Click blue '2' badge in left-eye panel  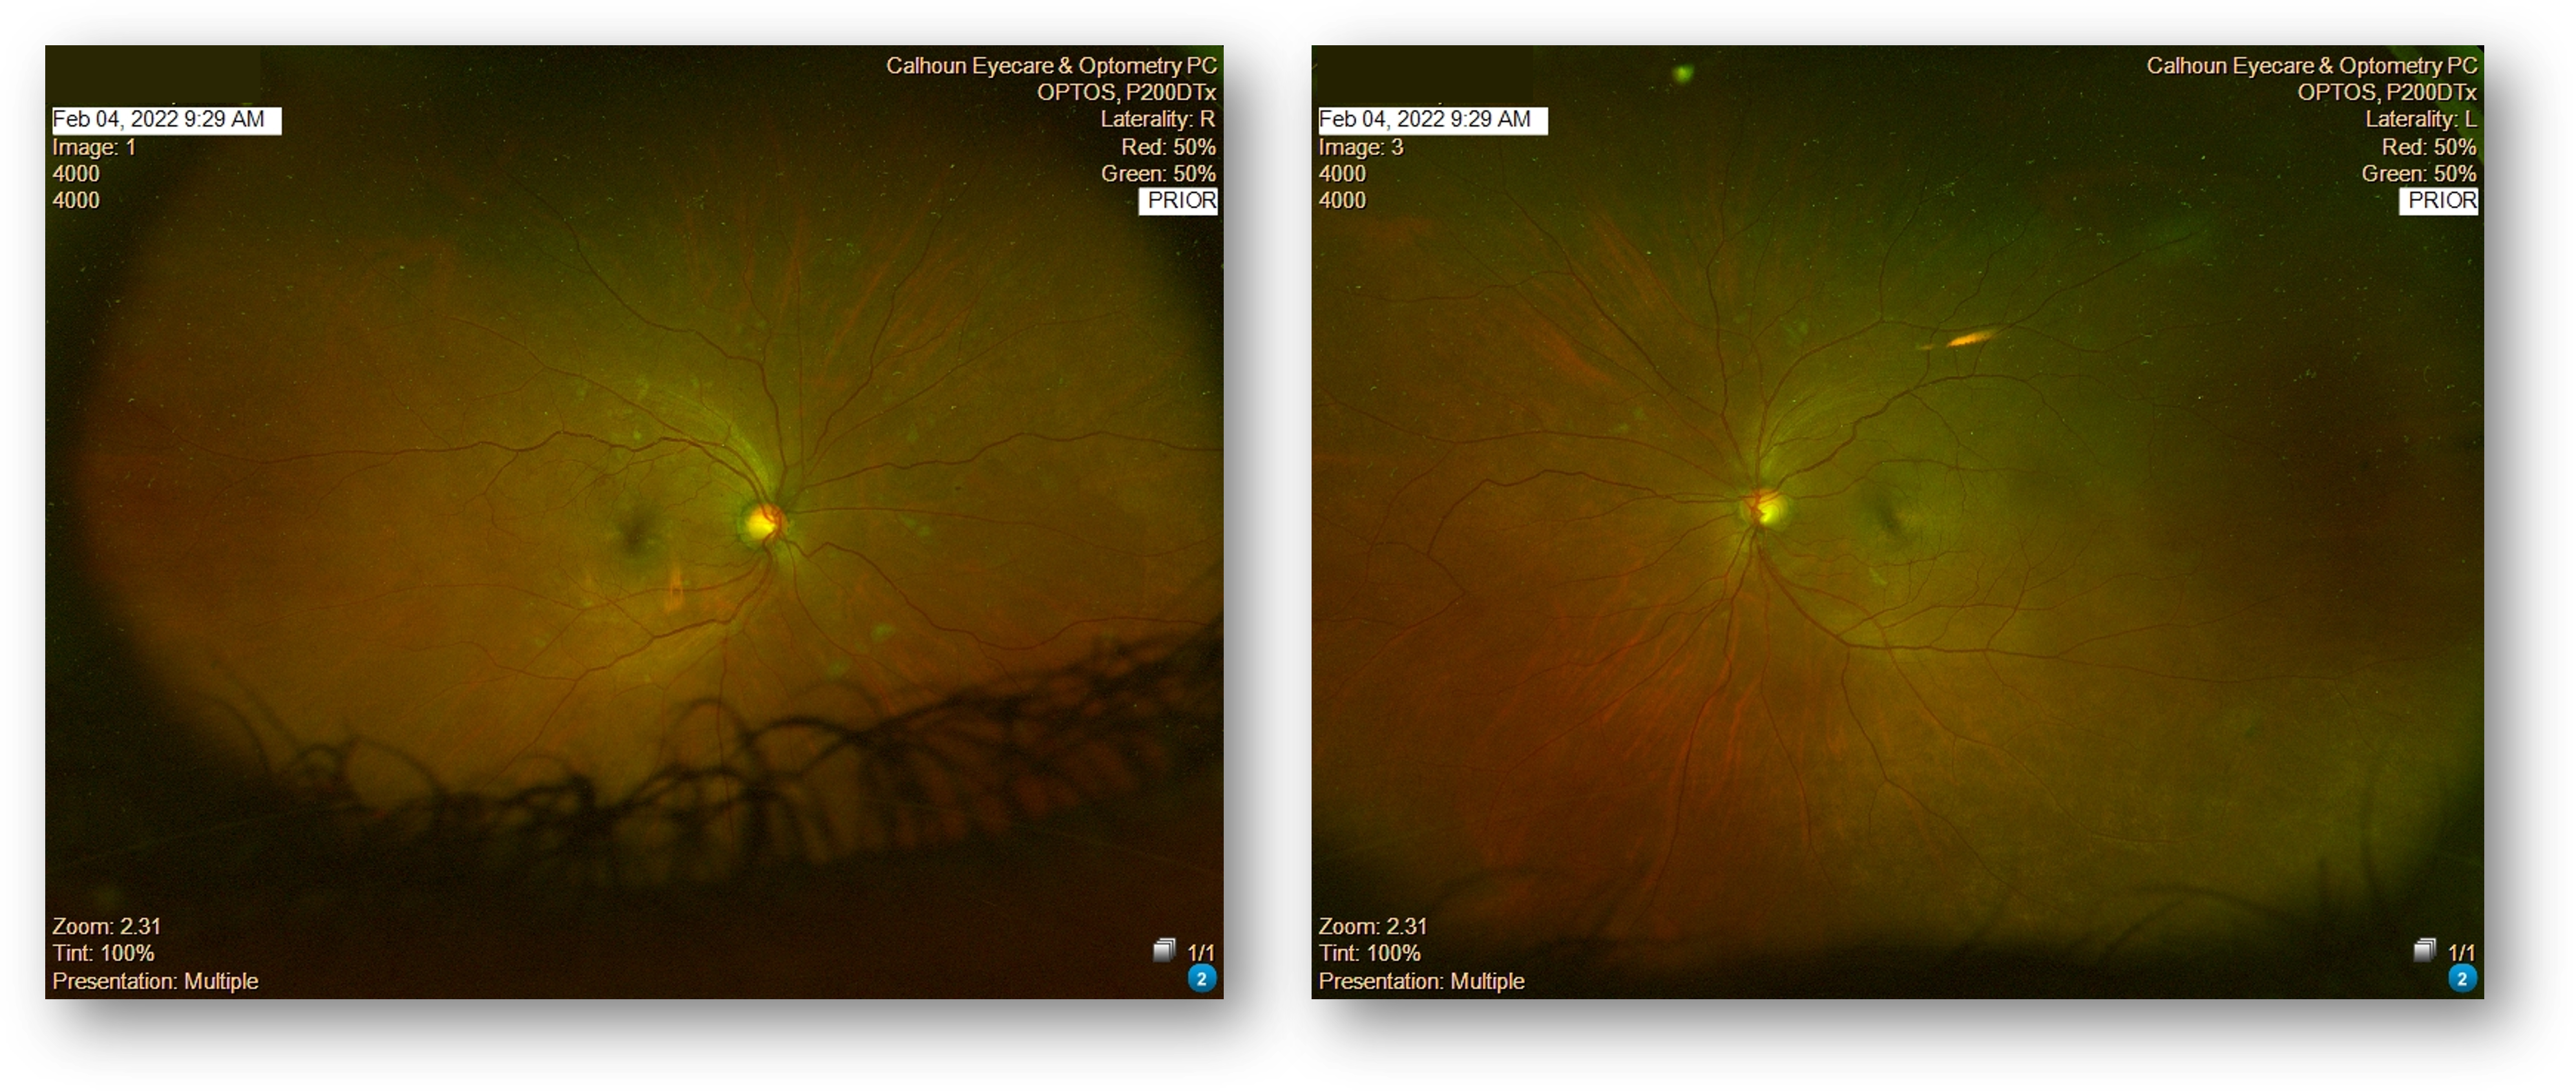[2462, 978]
